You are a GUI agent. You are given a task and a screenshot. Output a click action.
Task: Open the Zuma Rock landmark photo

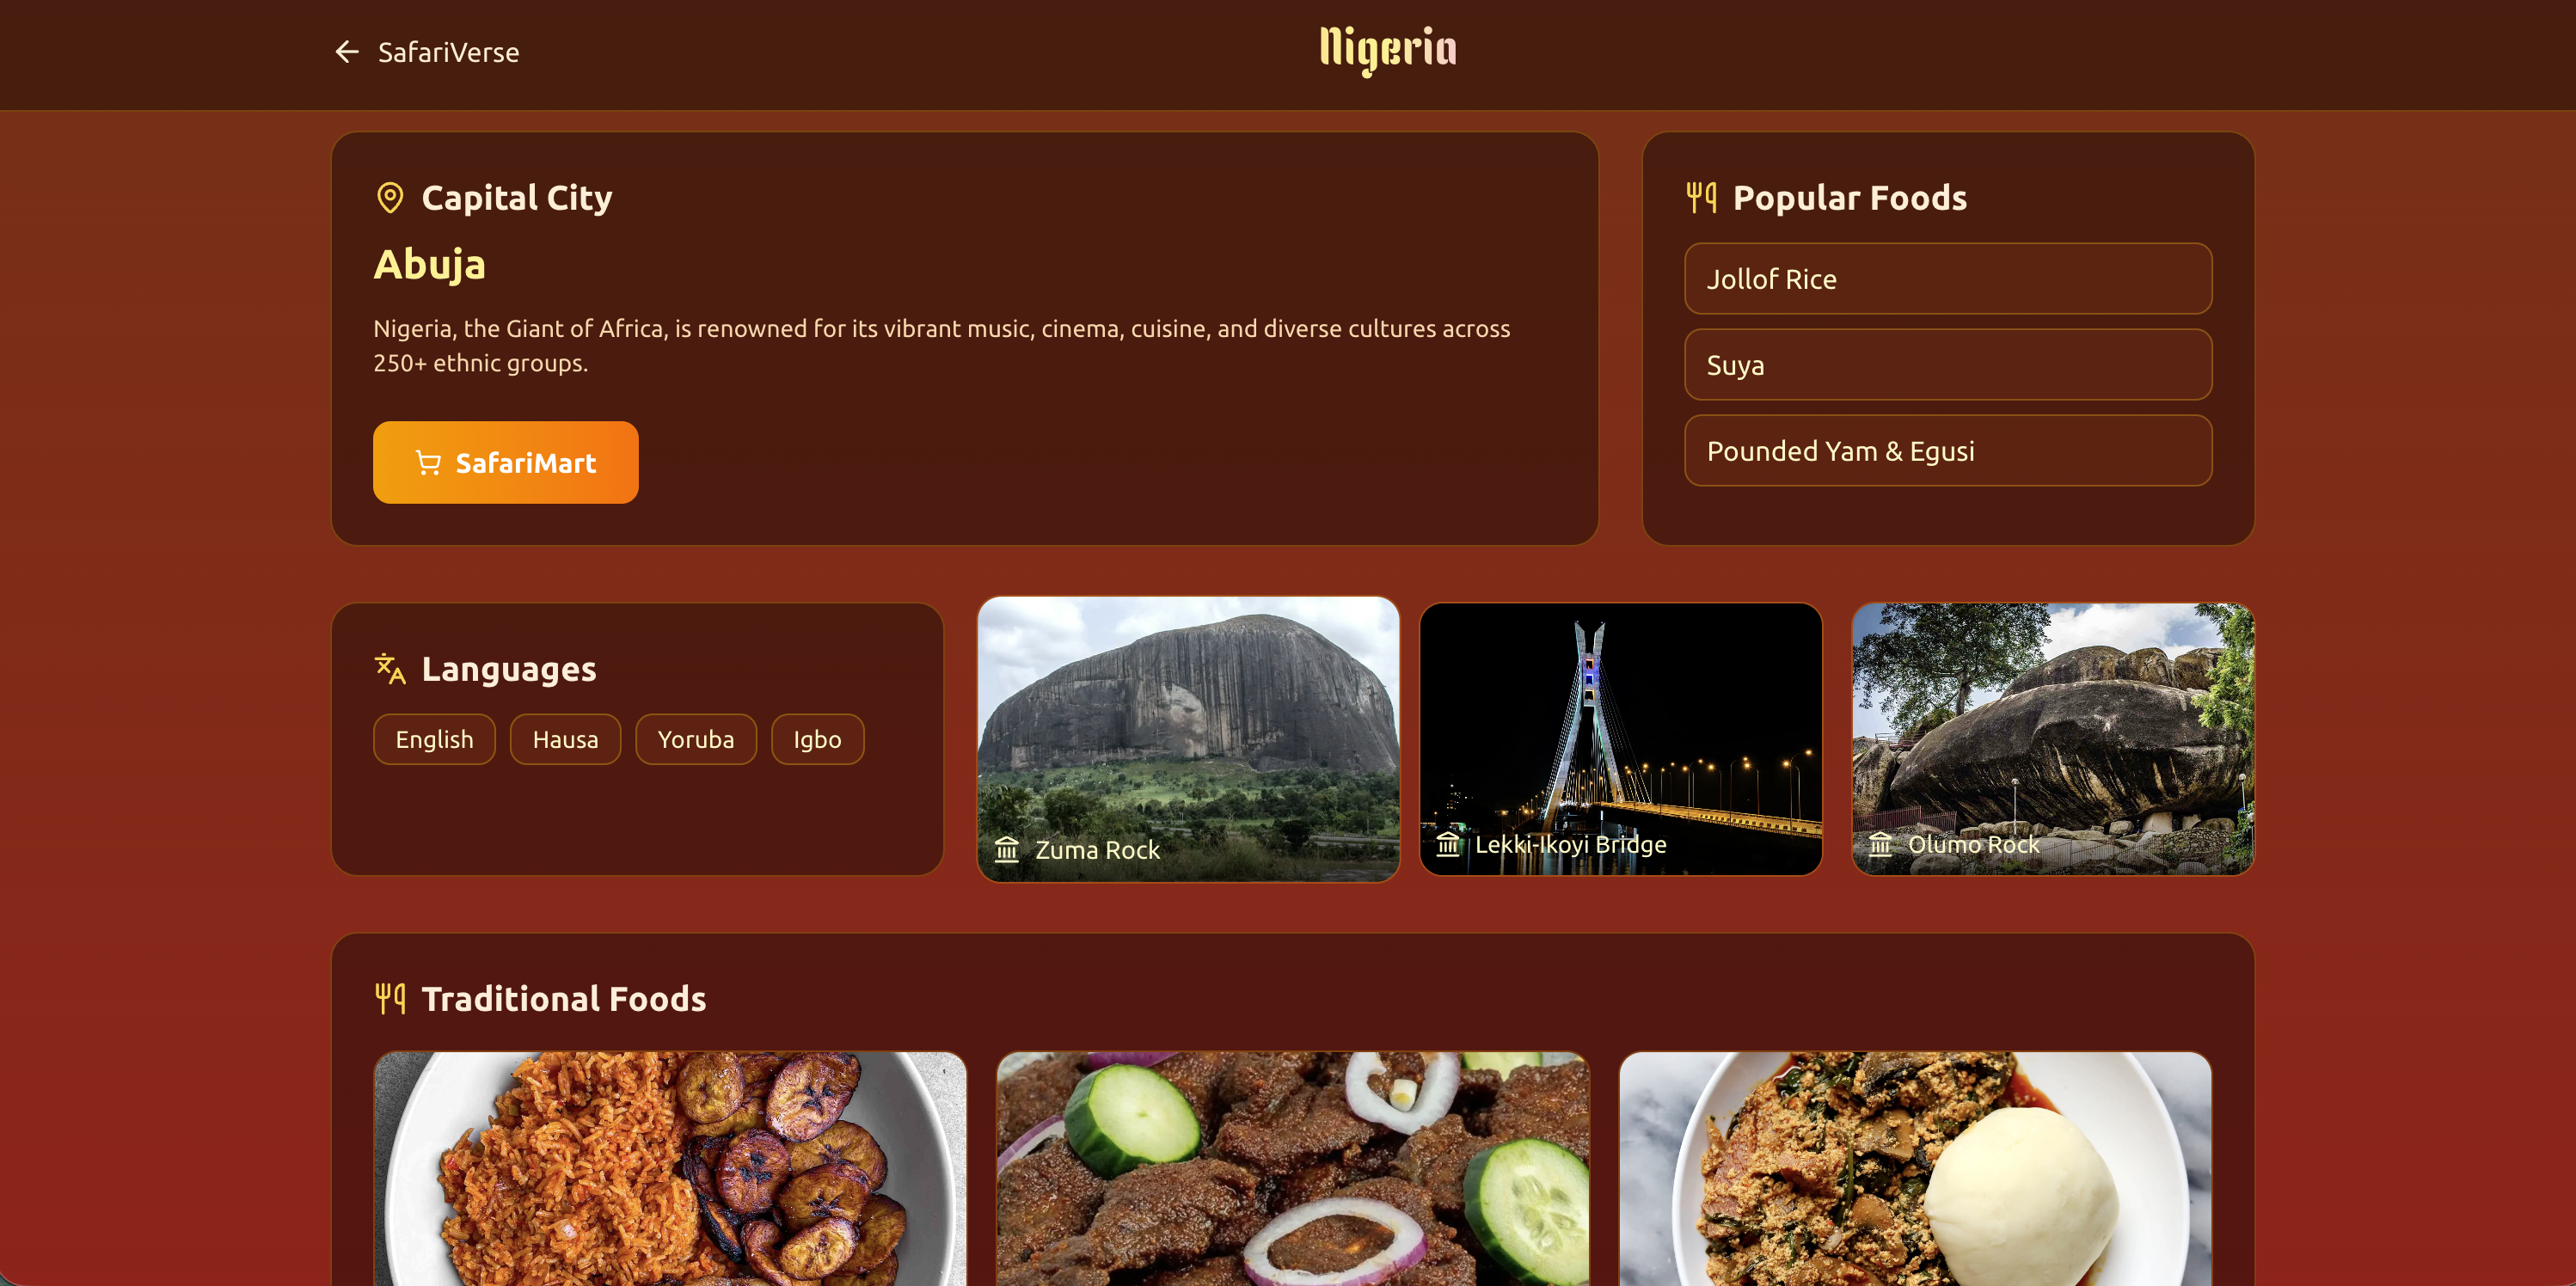click(x=1189, y=740)
